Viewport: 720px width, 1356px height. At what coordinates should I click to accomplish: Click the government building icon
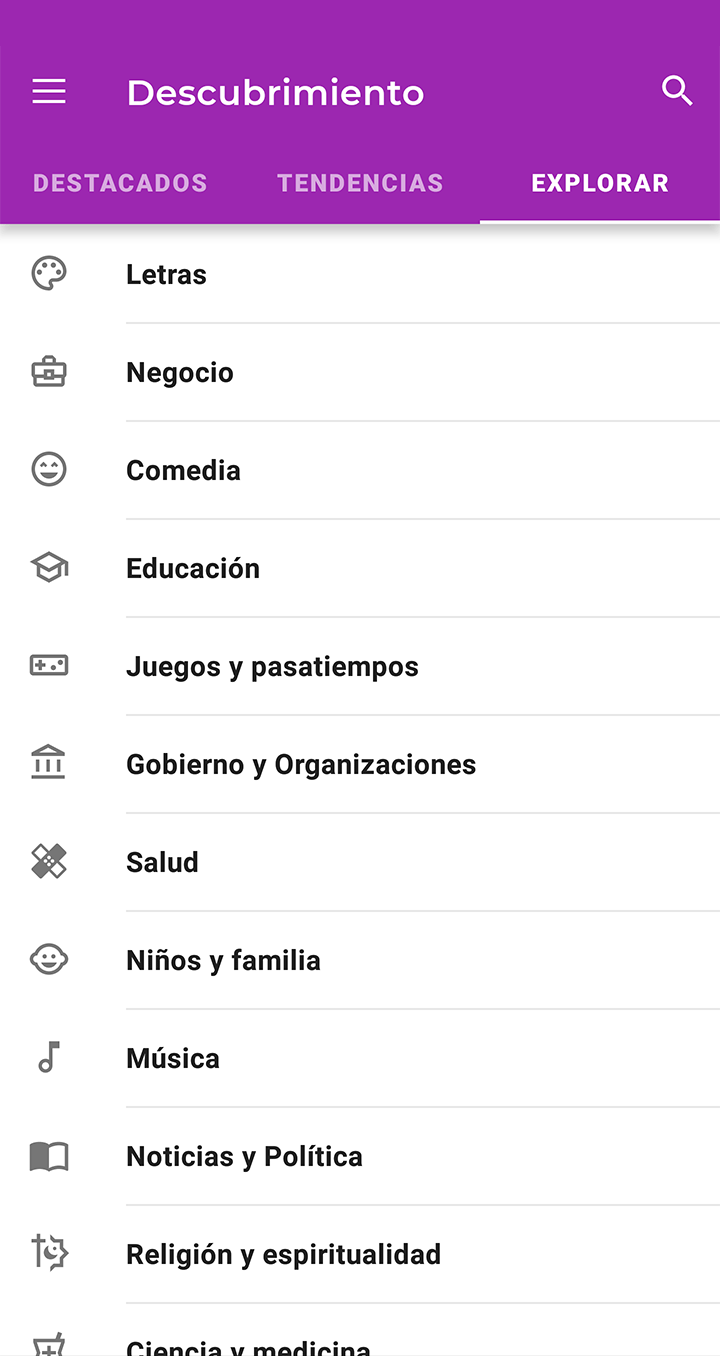click(x=49, y=764)
